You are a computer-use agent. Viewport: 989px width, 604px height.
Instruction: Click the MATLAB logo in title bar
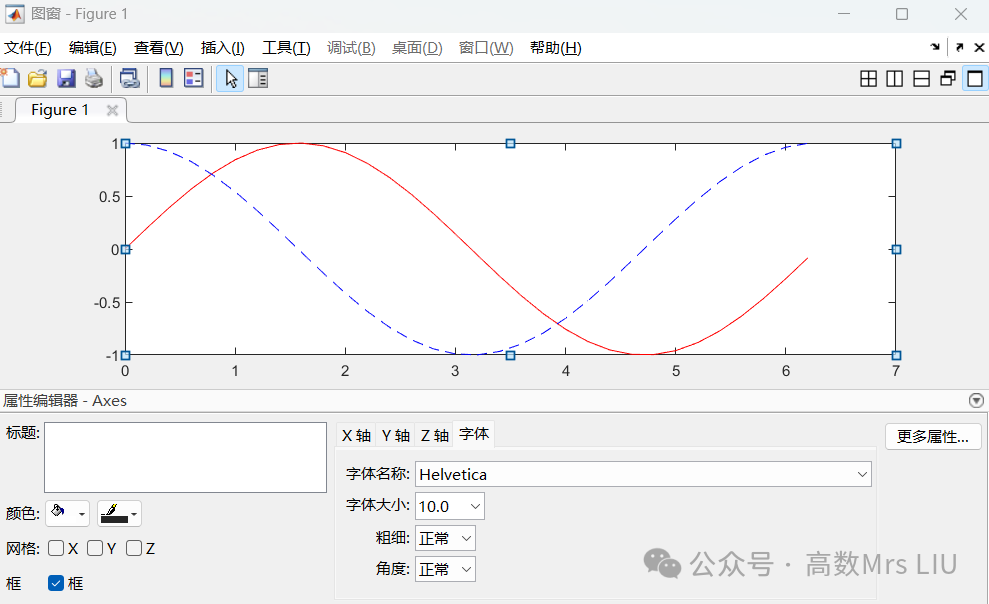(15, 14)
